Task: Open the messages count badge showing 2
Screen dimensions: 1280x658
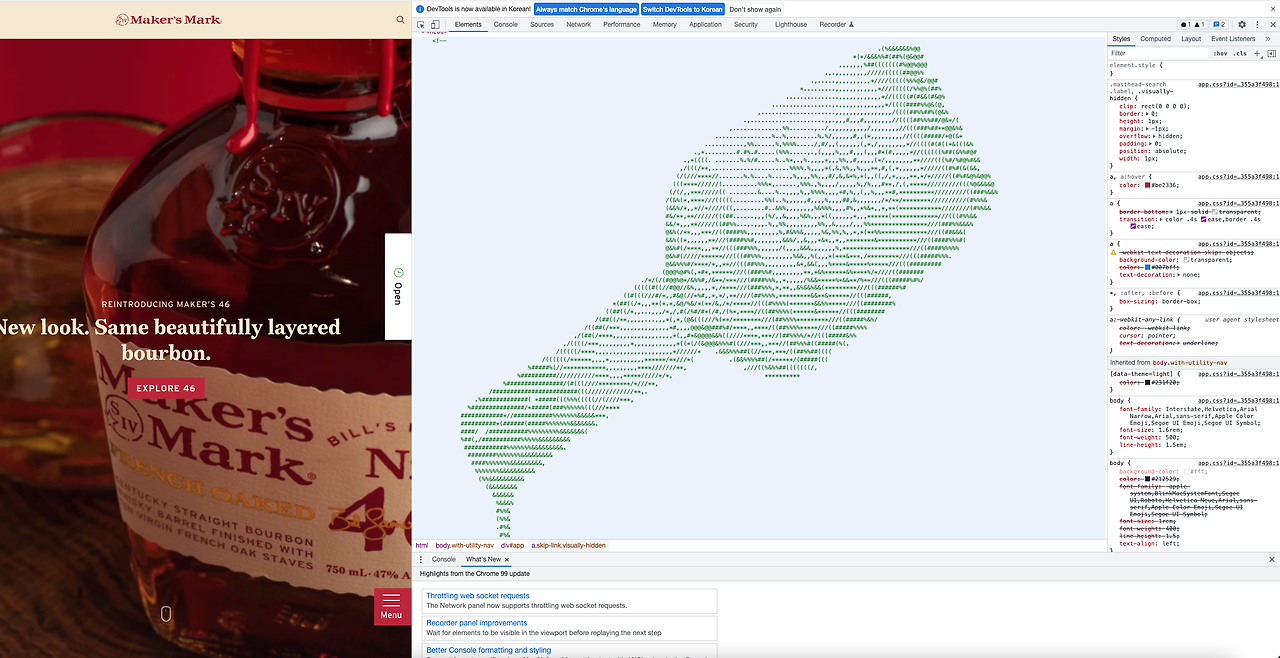Action: (1219, 24)
